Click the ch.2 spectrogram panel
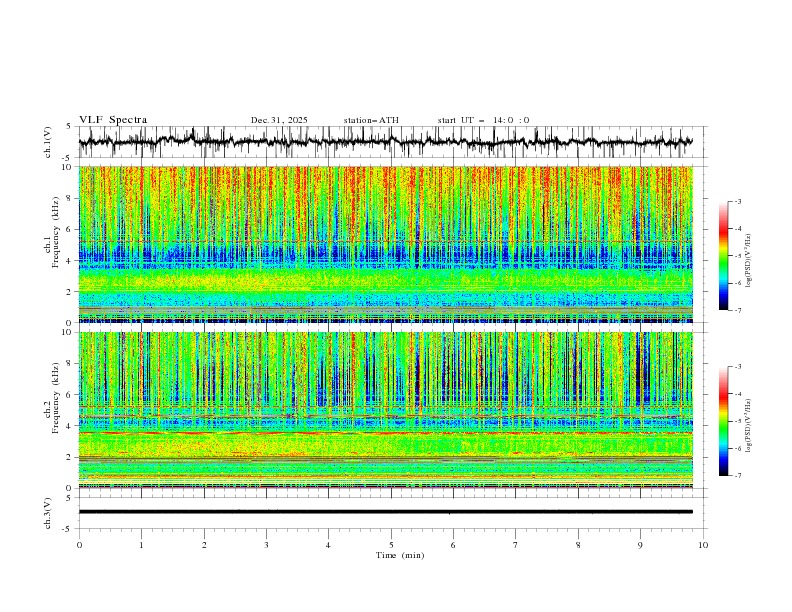 [x=385, y=410]
